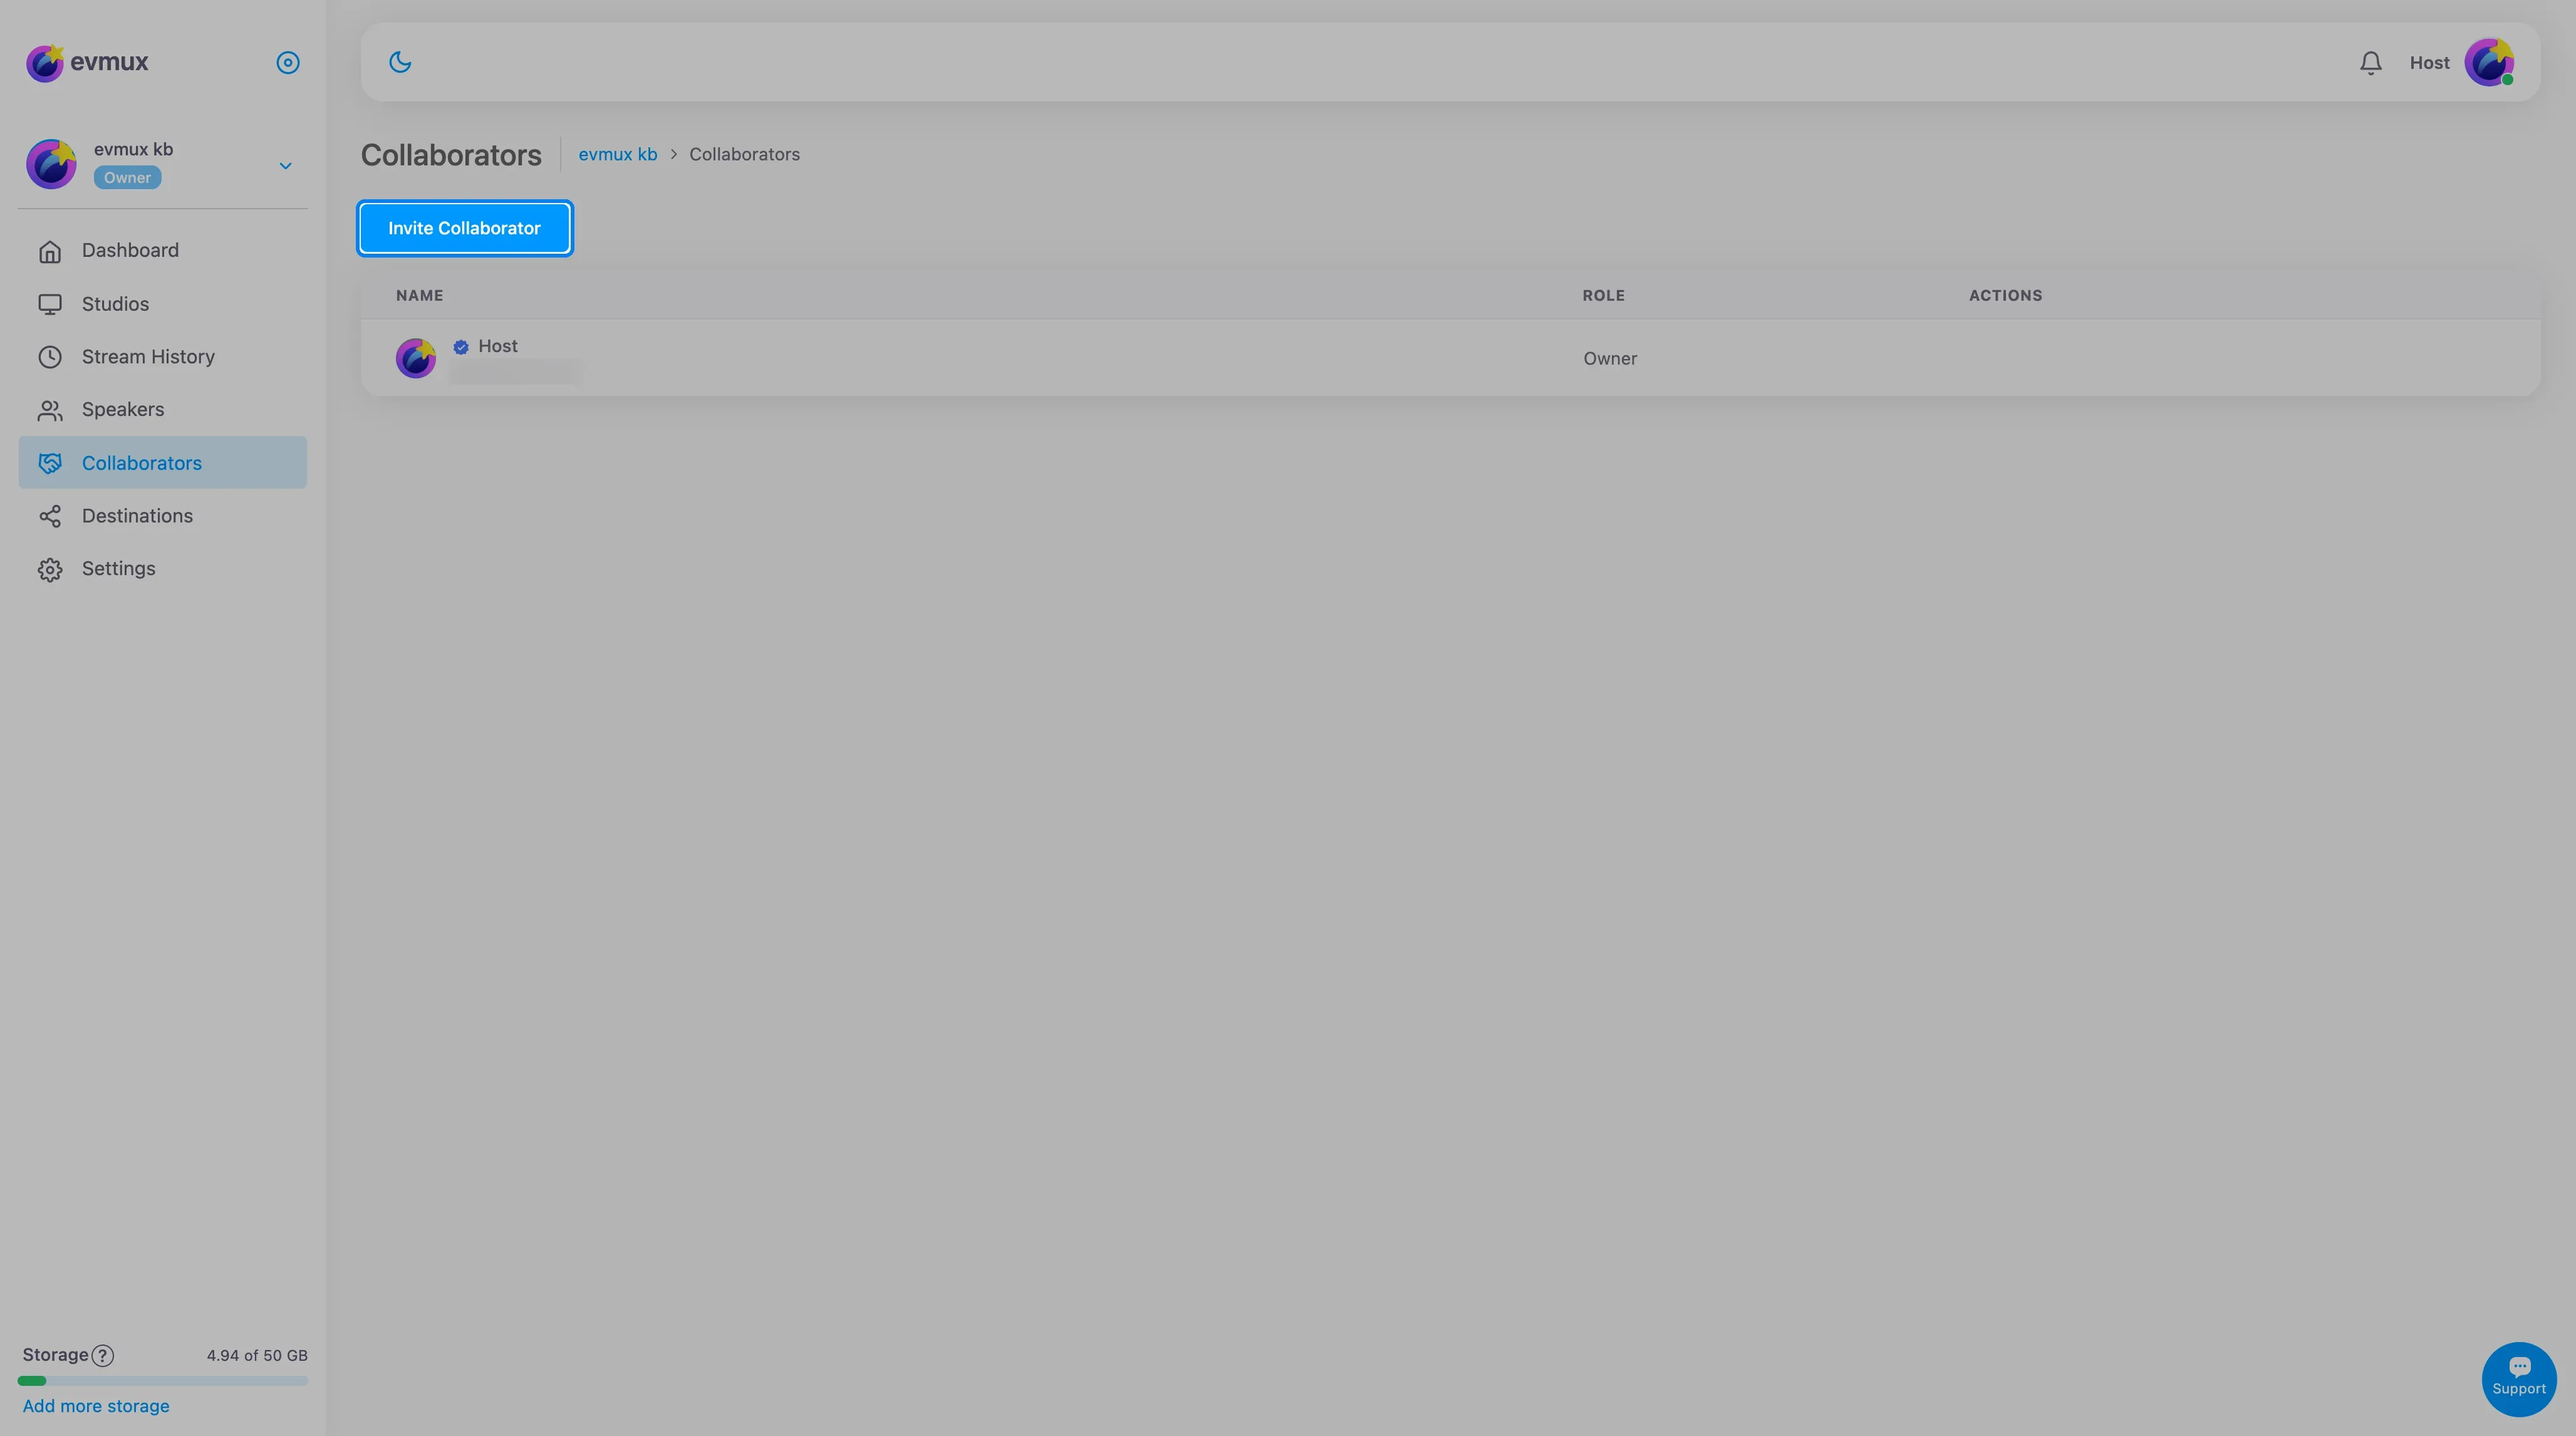The width and height of the screenshot is (2576, 1436).
Task: Click the Collaborators handshake icon
Action: tap(50, 463)
